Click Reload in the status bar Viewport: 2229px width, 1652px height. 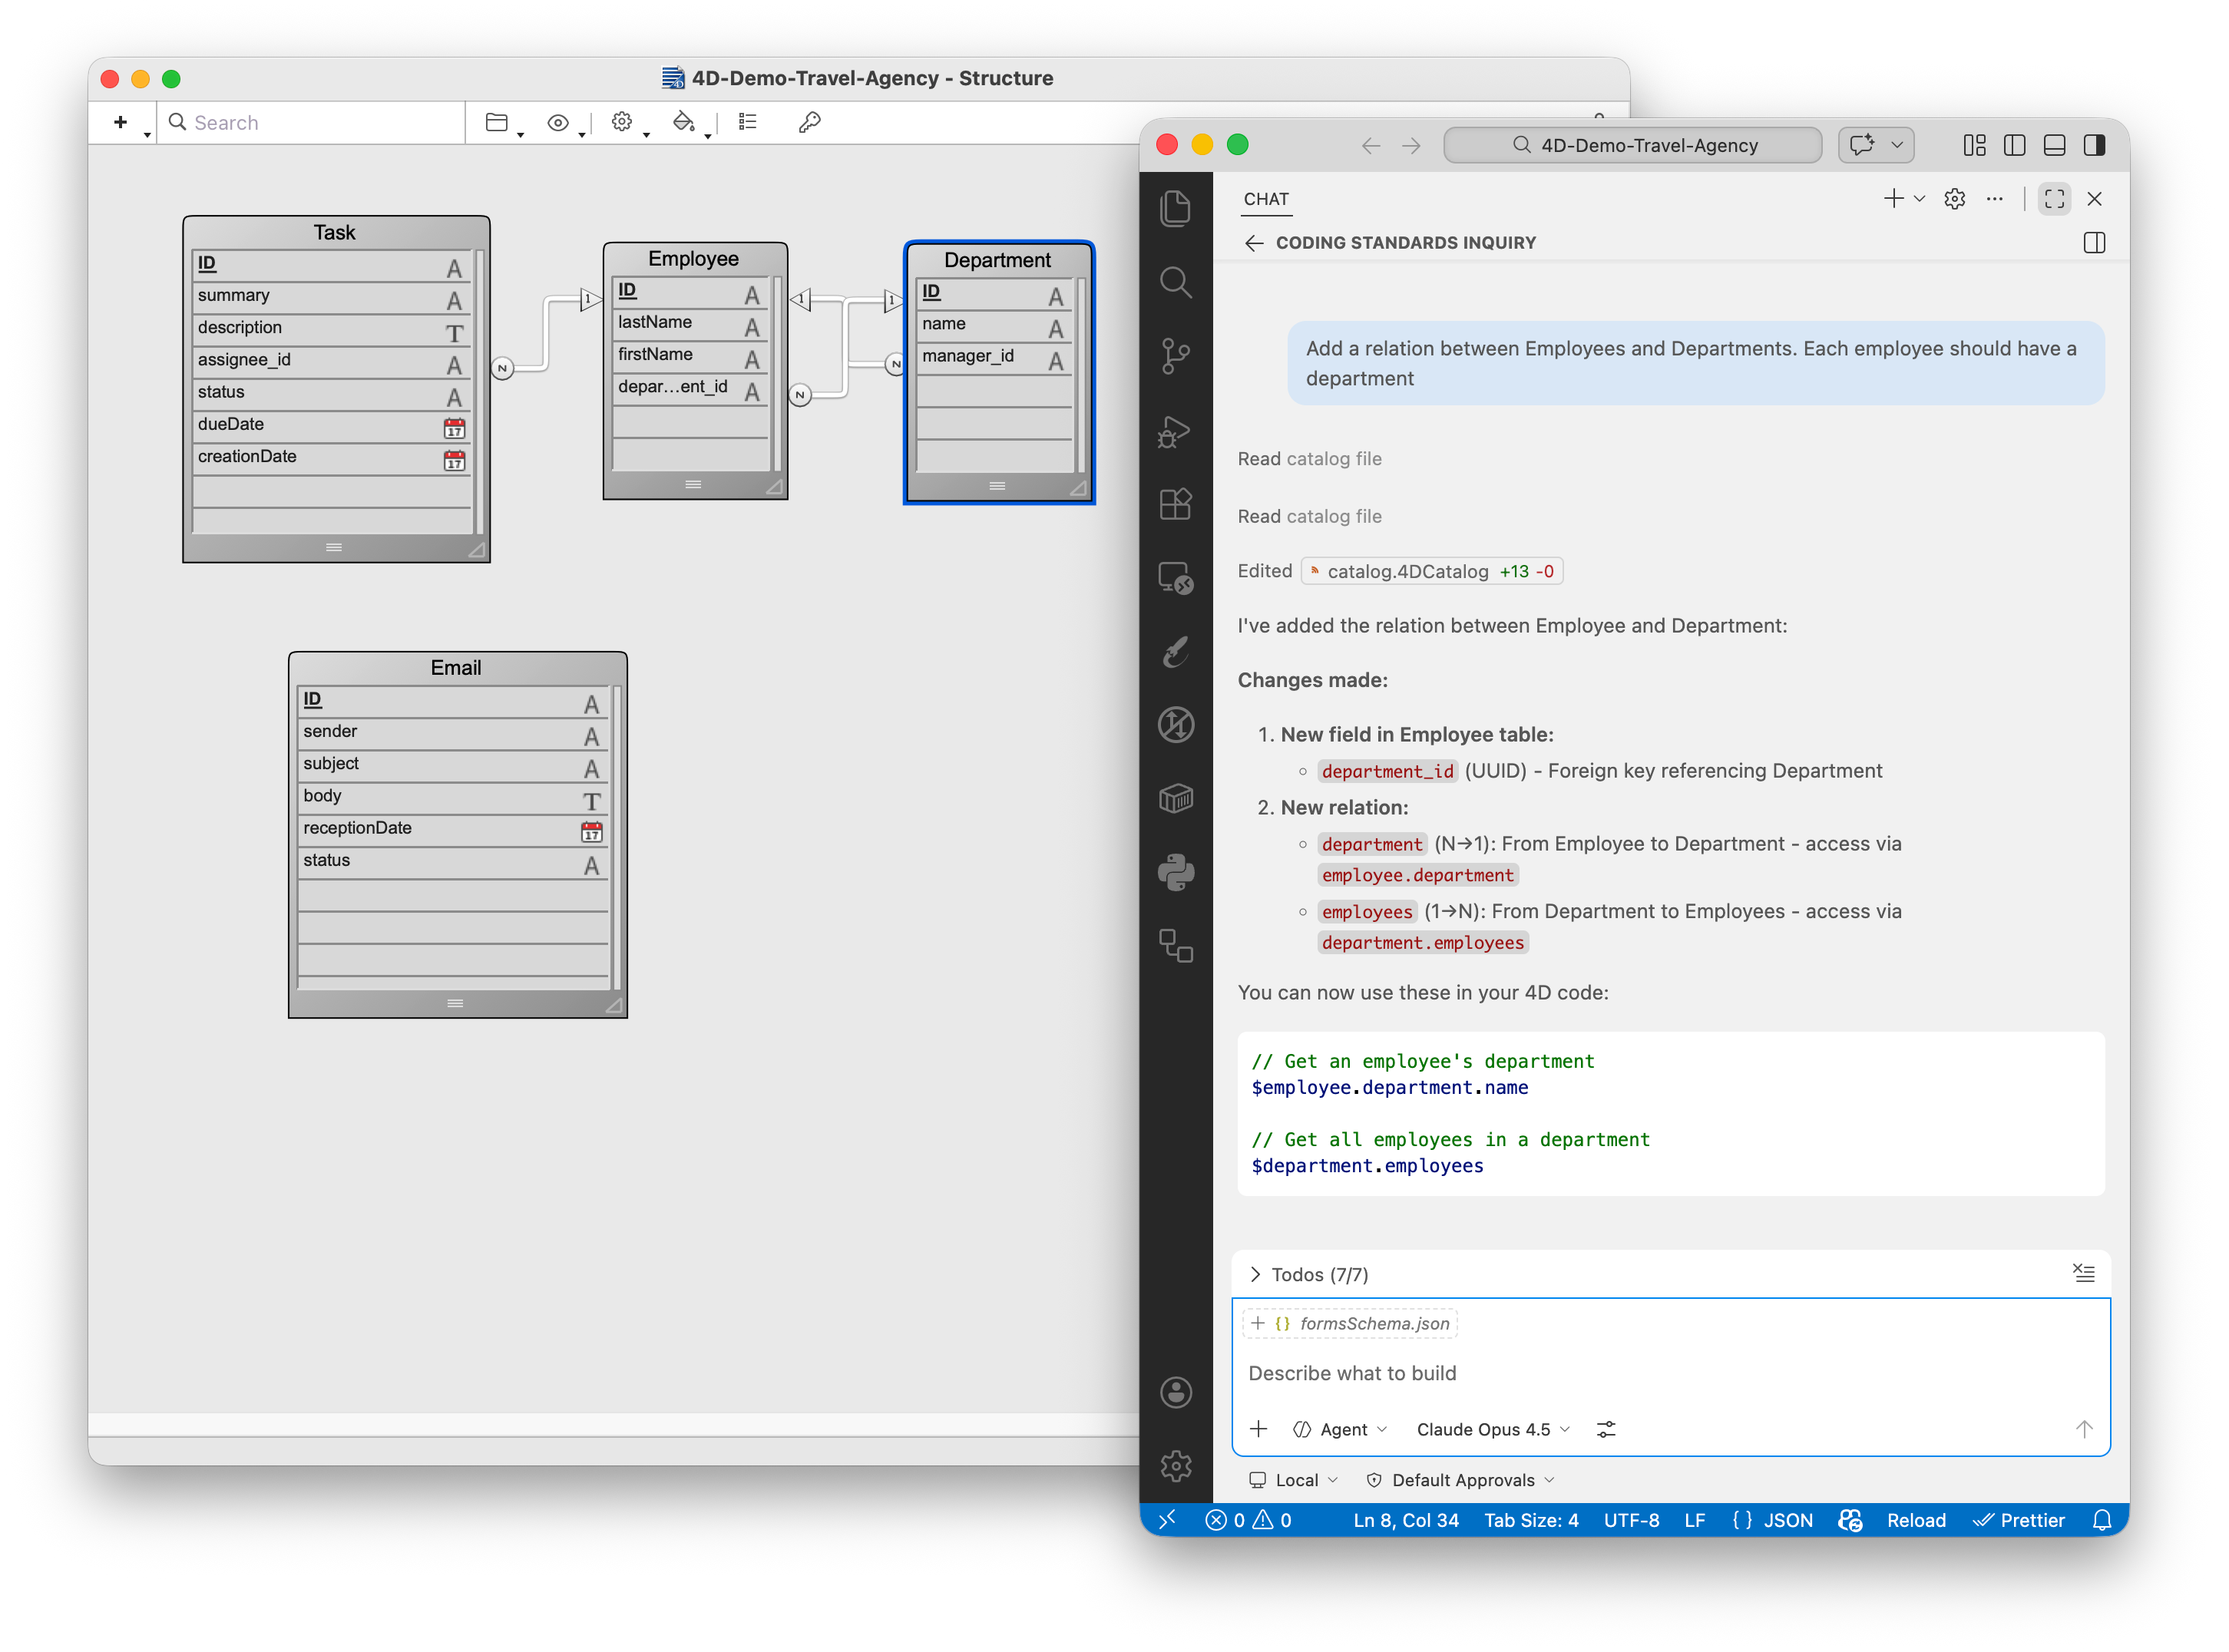click(1915, 1520)
